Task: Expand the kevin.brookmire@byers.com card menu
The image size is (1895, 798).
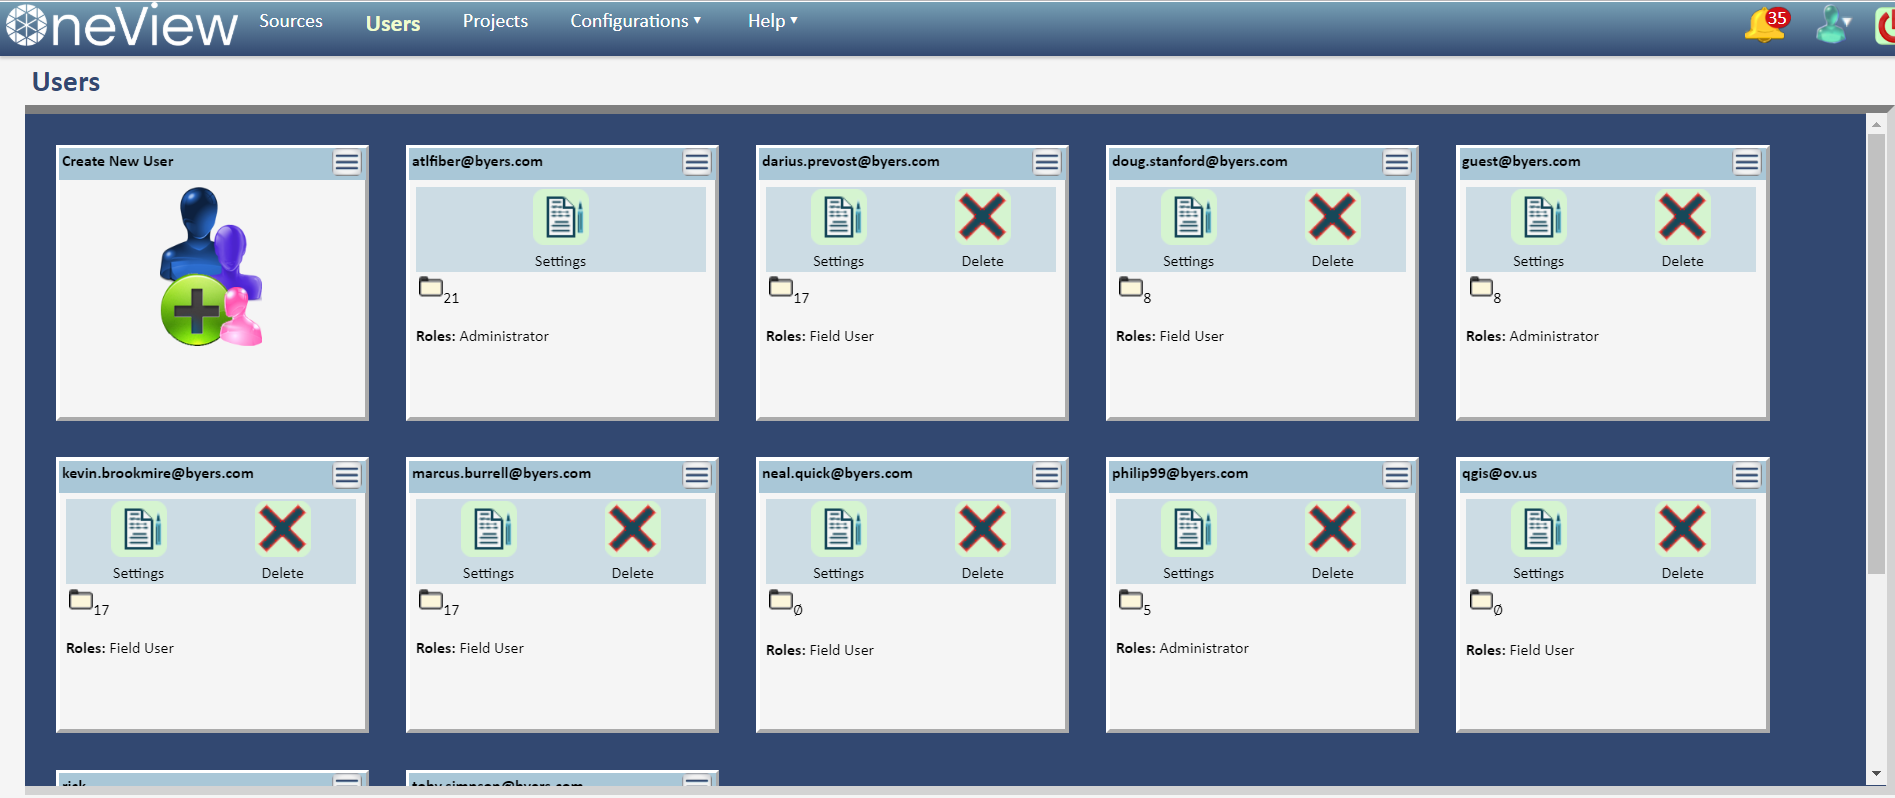Action: [347, 475]
